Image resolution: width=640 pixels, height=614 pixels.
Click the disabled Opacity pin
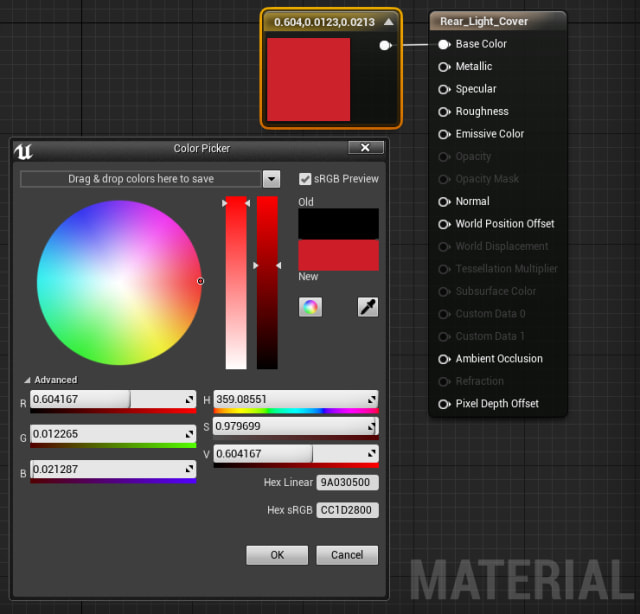point(444,157)
